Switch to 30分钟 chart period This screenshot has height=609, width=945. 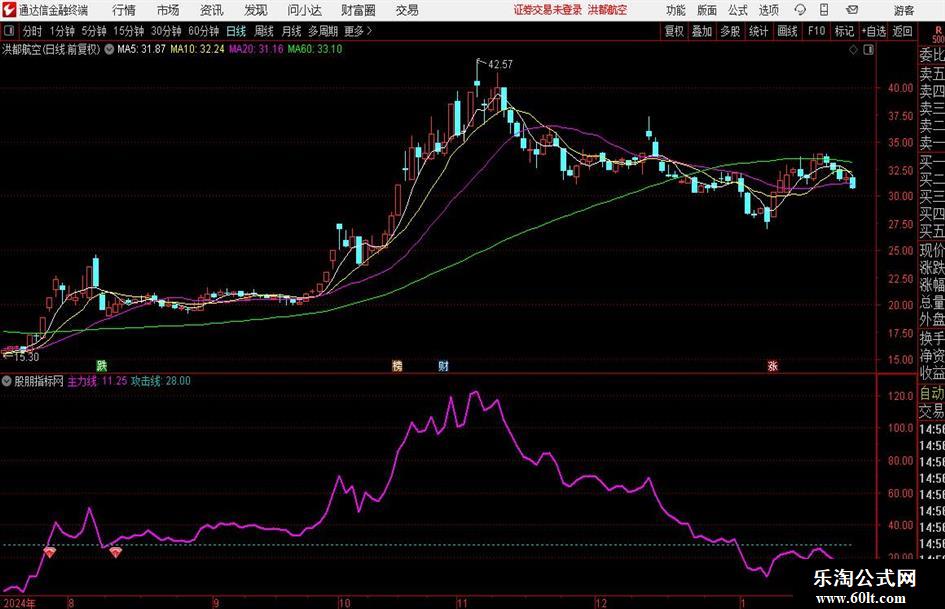pyautogui.click(x=166, y=31)
